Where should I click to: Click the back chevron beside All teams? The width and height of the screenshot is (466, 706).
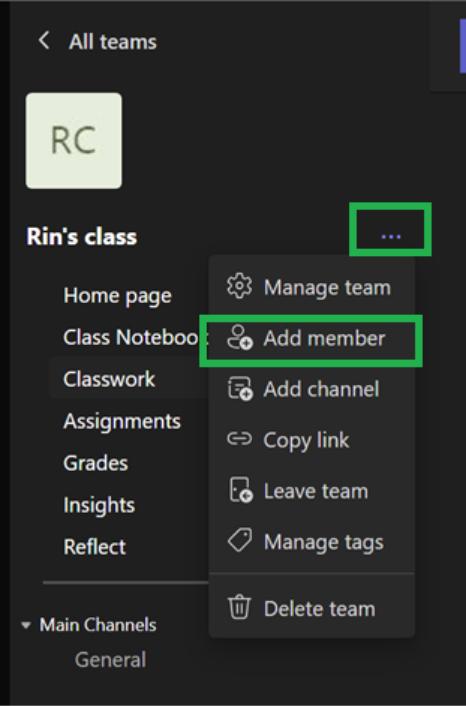pyautogui.click(x=44, y=41)
